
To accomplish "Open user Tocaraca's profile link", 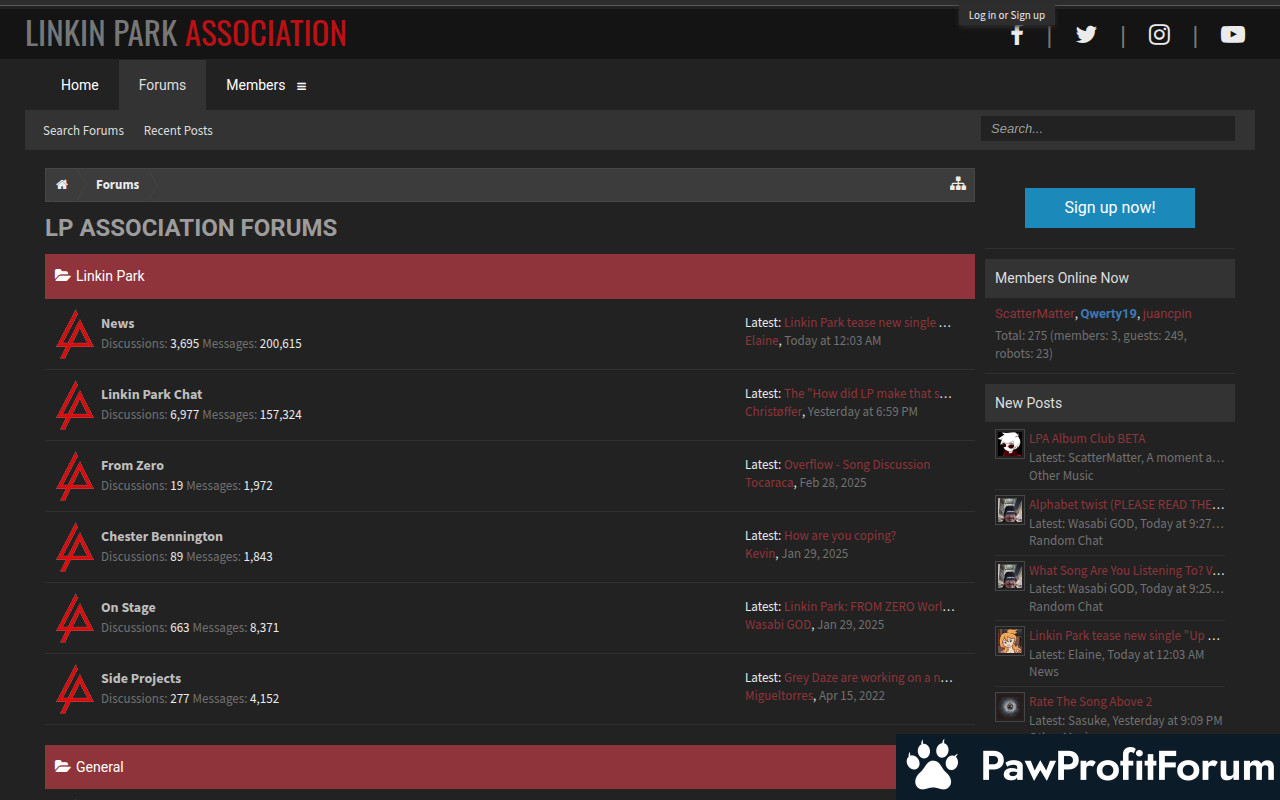I will pyautogui.click(x=769, y=483).
